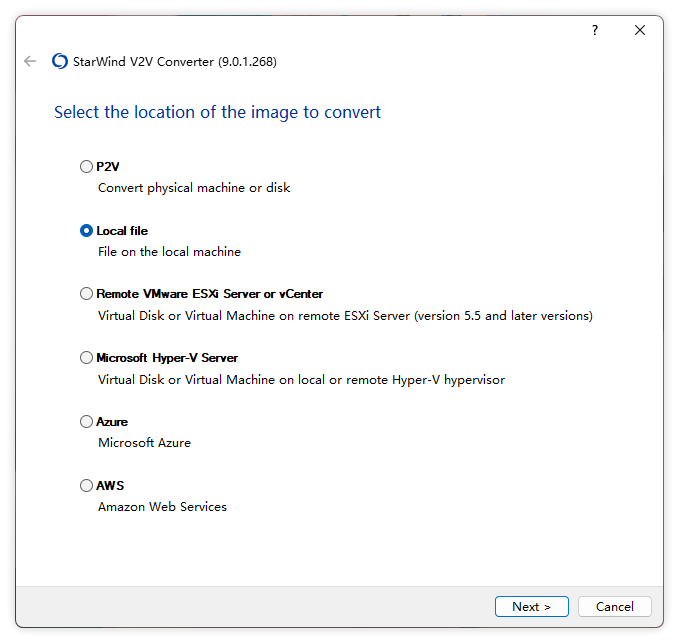The image size is (679, 643).
Task: Click the window title text with version
Action: (175, 62)
